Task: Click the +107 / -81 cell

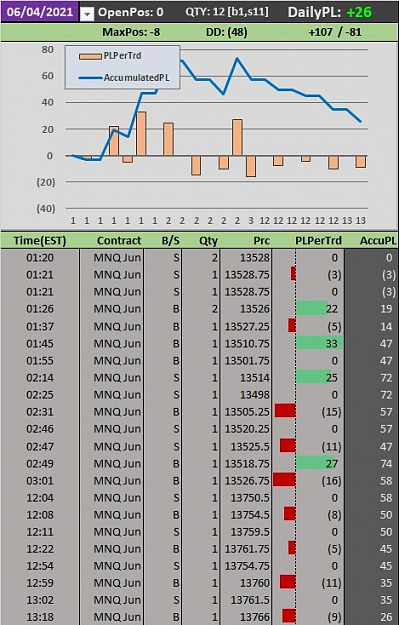Action: (x=335, y=32)
